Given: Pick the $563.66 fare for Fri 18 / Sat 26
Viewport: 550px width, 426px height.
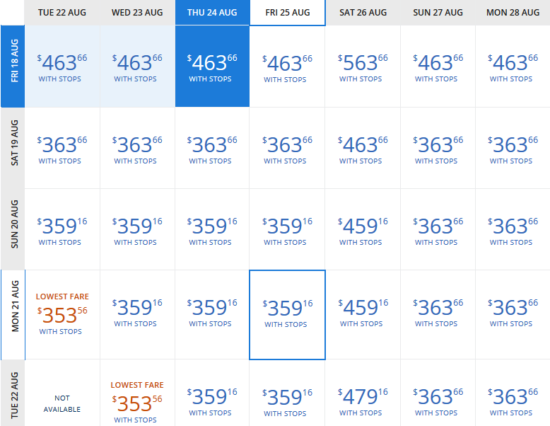Looking at the screenshot, I should point(363,66).
